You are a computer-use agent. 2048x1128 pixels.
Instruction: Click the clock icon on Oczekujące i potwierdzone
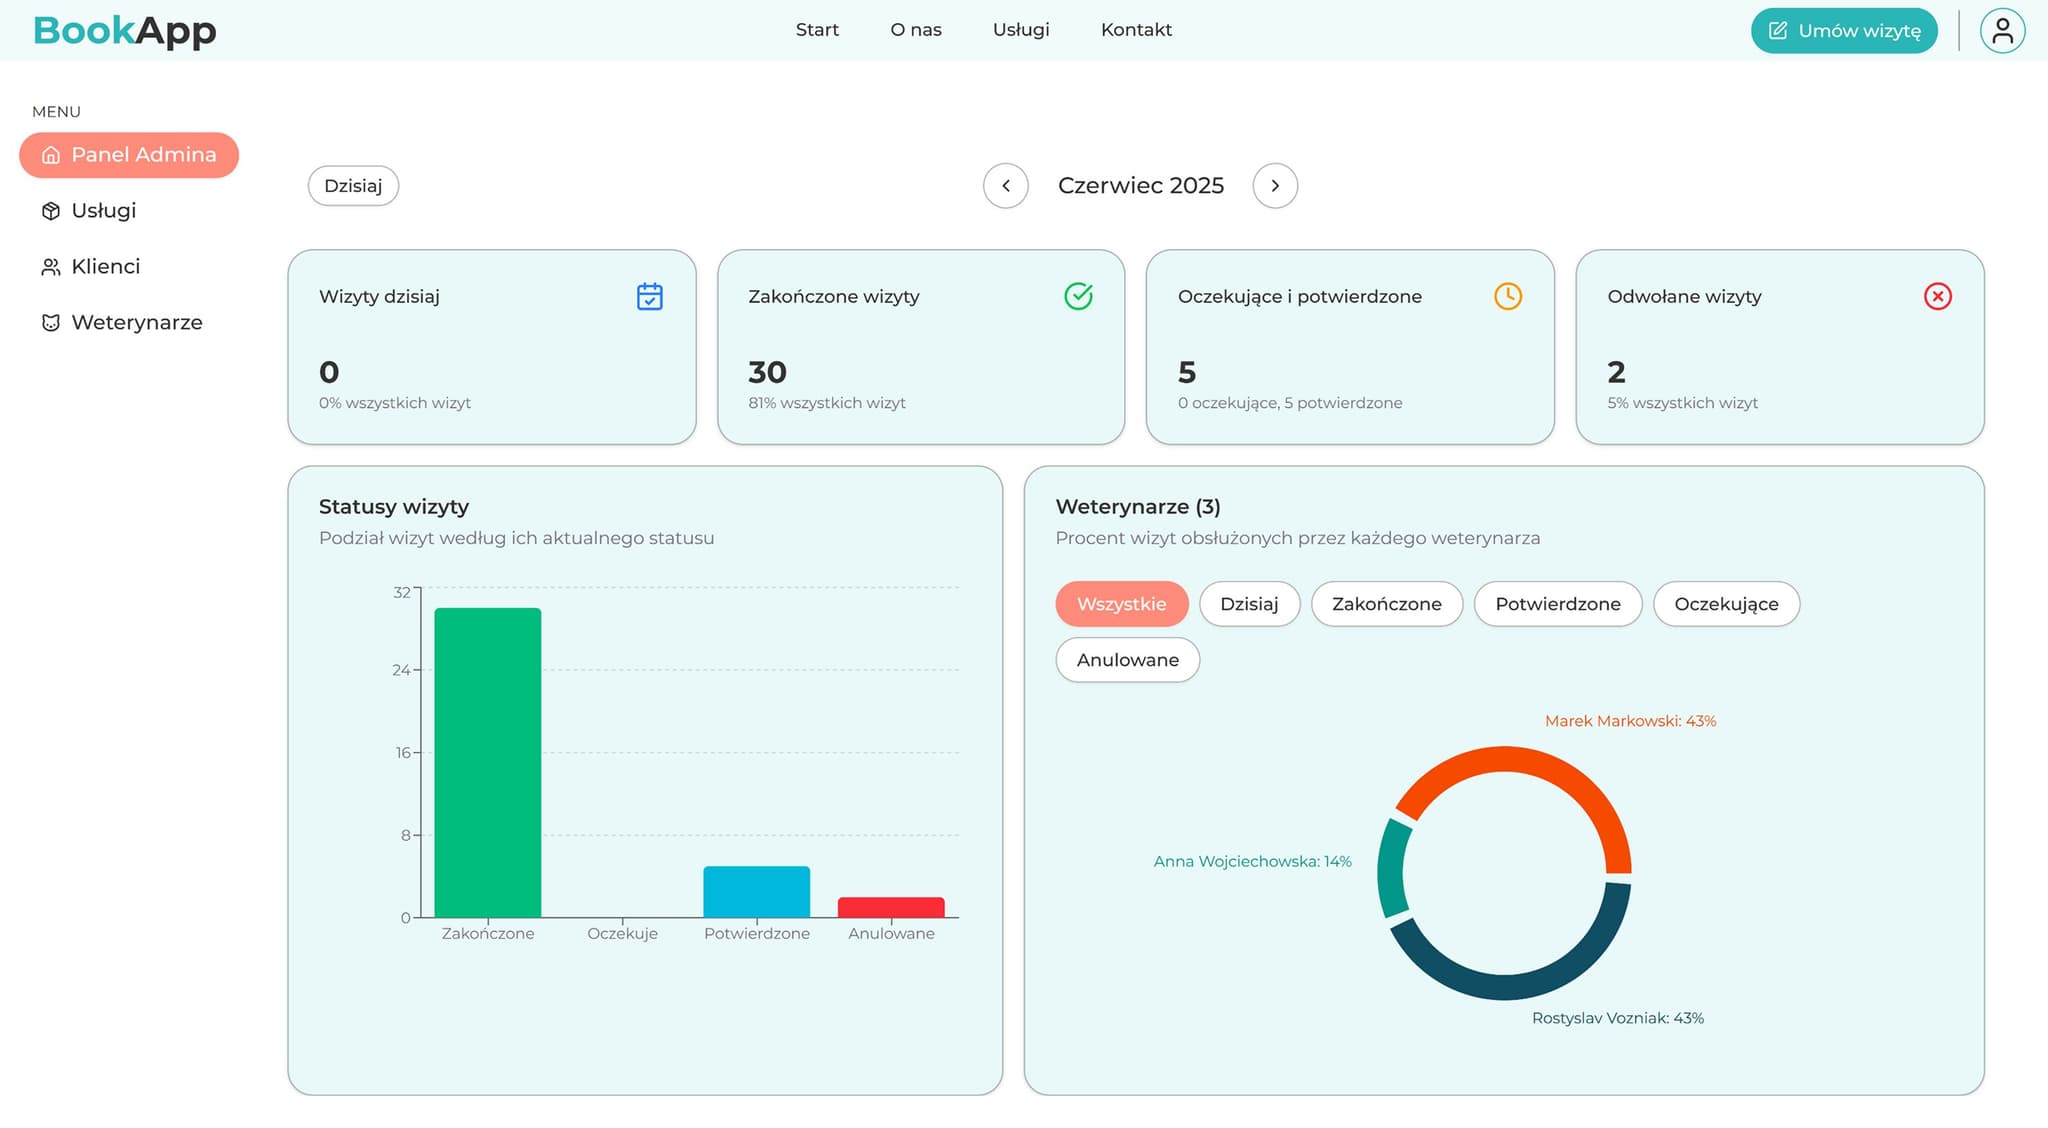pos(1507,296)
